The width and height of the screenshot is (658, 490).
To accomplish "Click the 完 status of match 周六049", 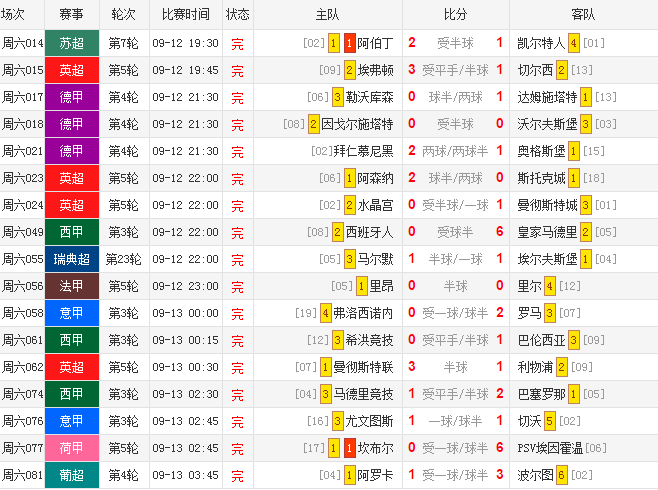I will [x=238, y=232].
